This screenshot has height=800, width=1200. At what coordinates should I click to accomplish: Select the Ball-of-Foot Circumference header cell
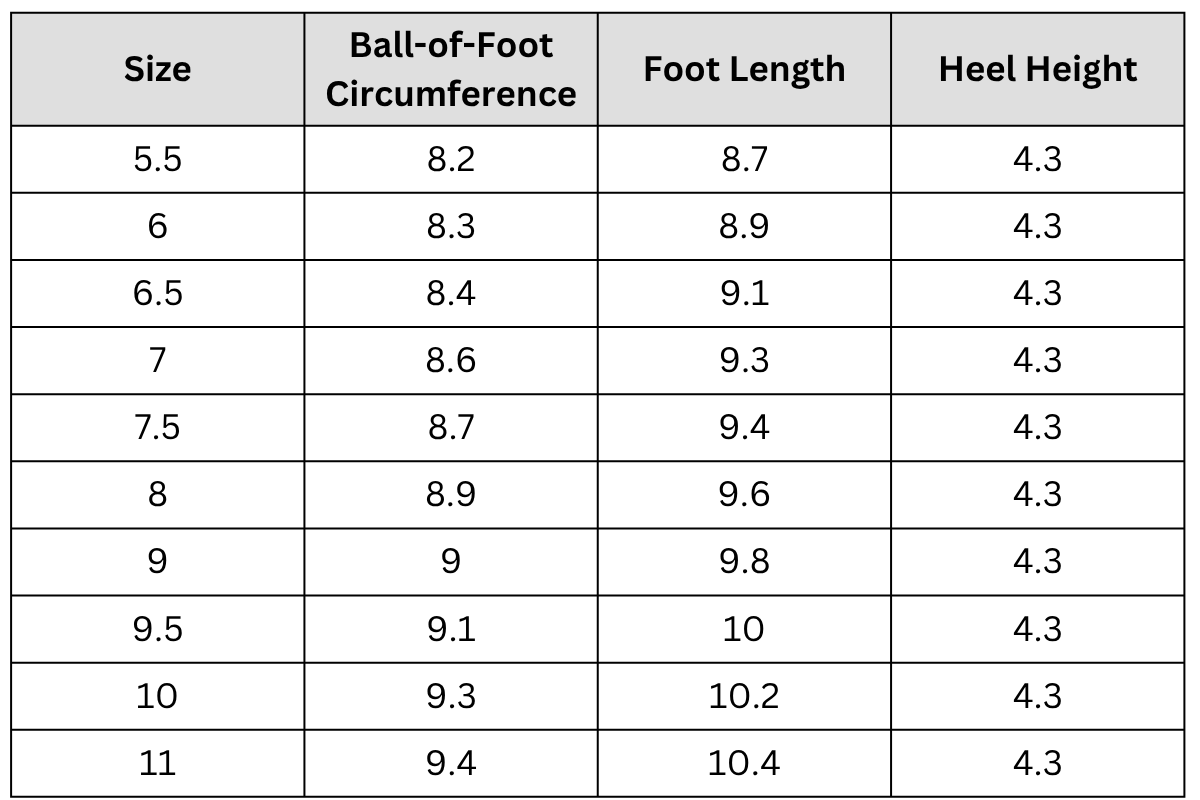coord(451,69)
